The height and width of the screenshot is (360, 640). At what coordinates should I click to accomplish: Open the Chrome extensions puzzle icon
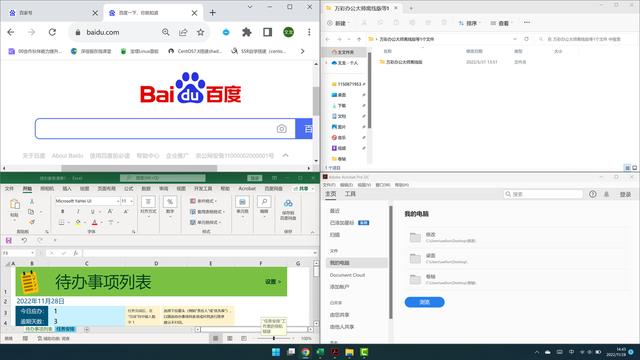click(x=247, y=32)
